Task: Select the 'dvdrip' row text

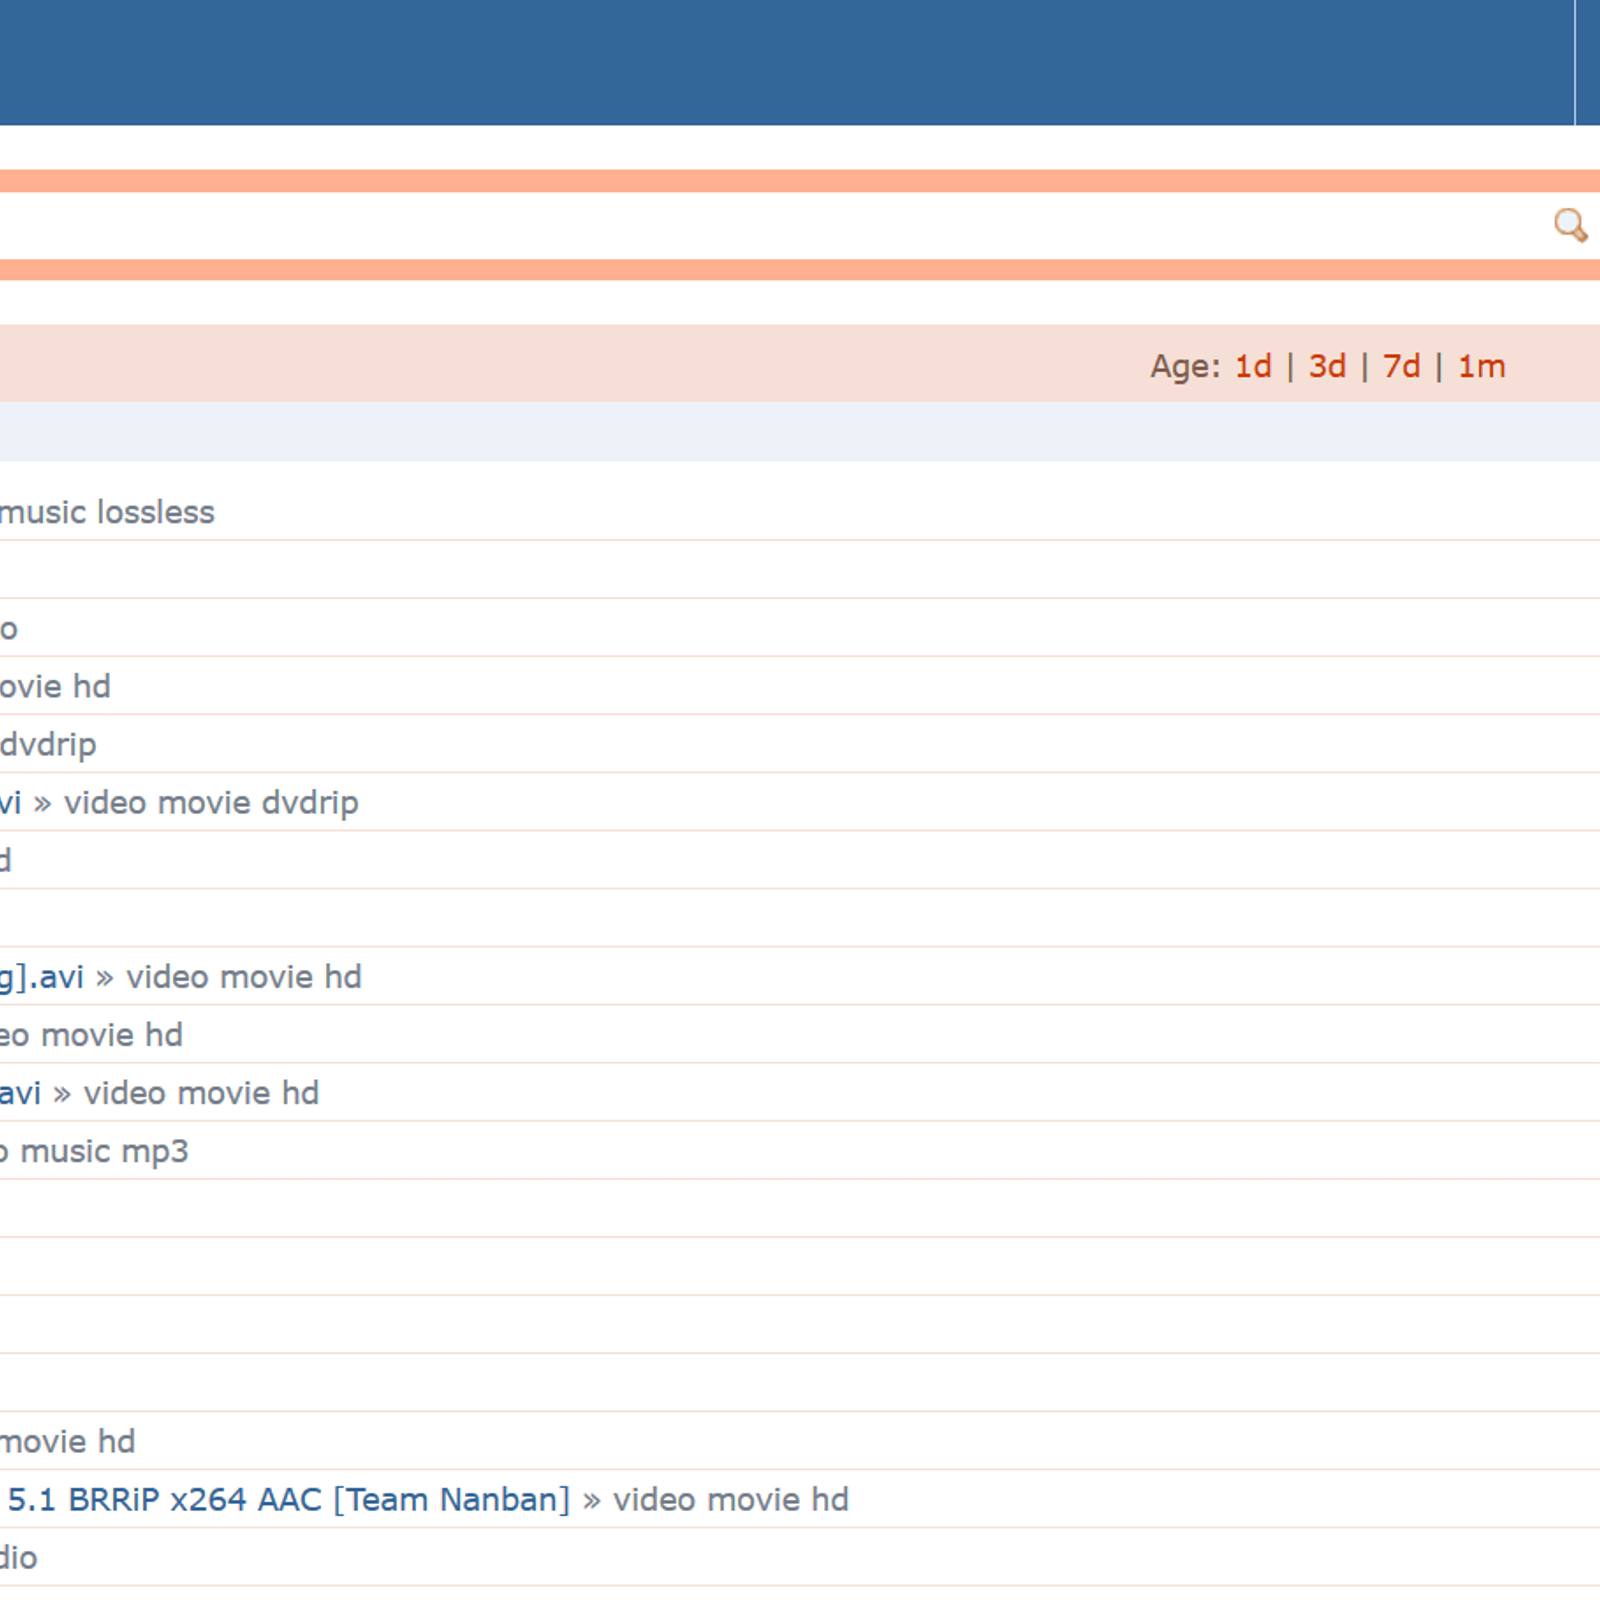Action: click(48, 745)
